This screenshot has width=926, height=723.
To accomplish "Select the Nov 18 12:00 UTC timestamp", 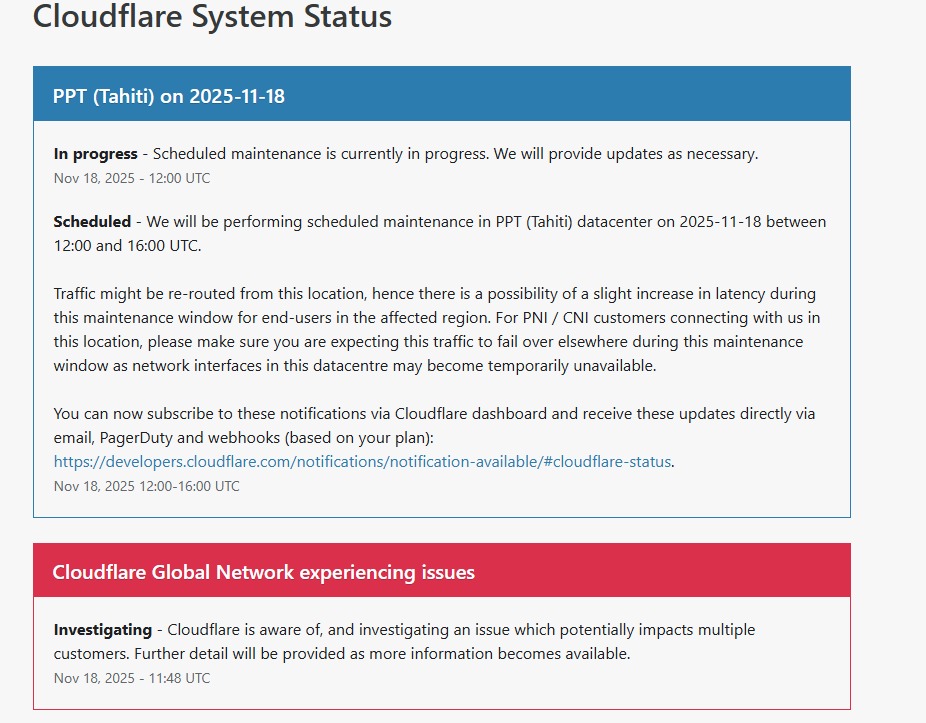I will (131, 177).
